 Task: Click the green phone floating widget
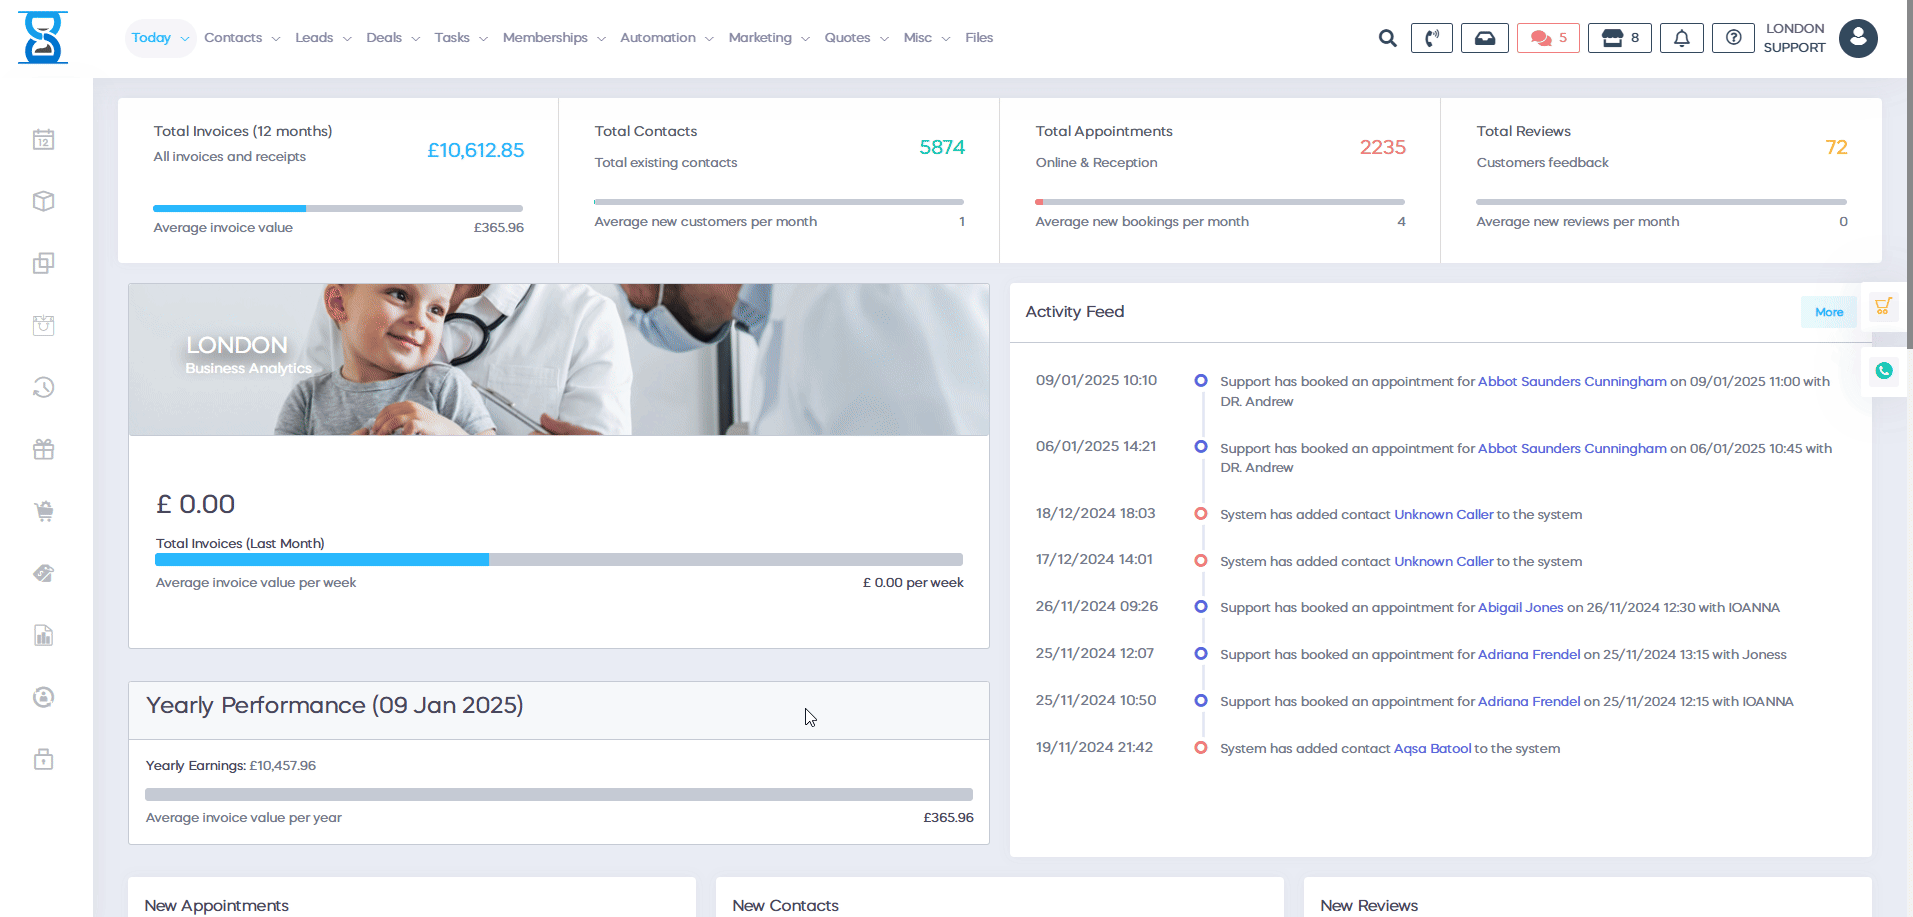(x=1883, y=371)
